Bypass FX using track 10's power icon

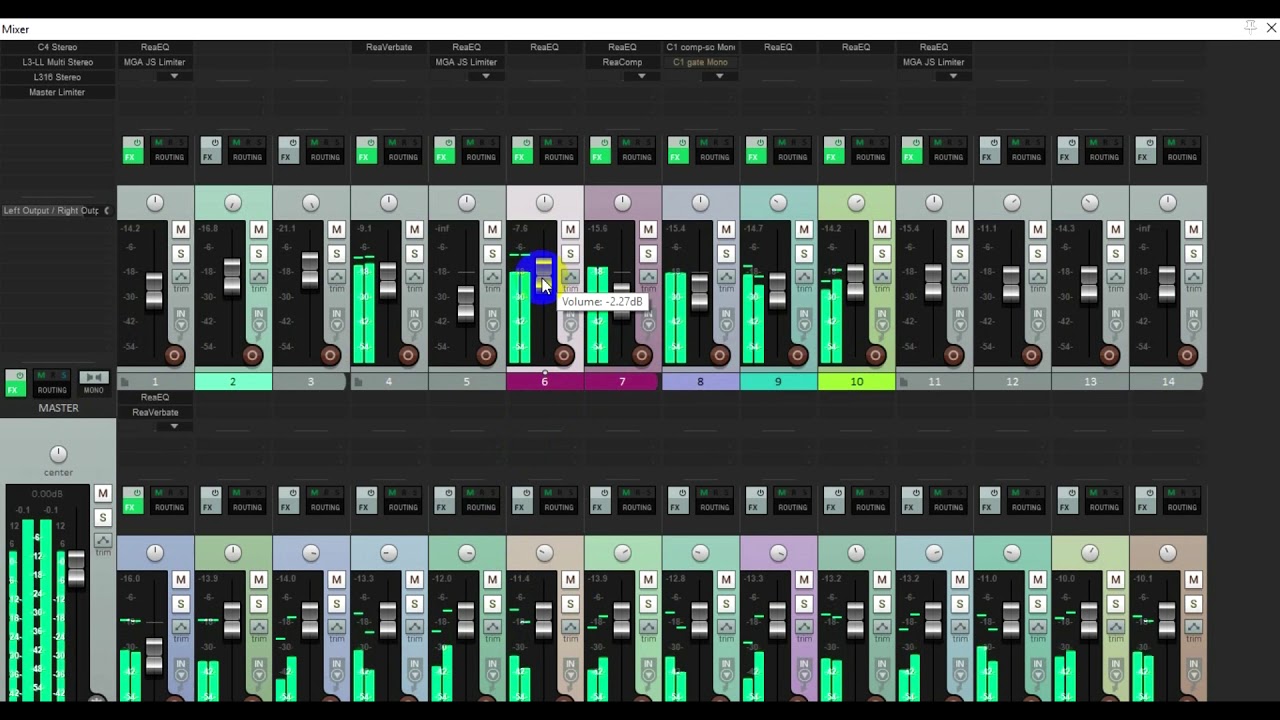(x=838, y=143)
